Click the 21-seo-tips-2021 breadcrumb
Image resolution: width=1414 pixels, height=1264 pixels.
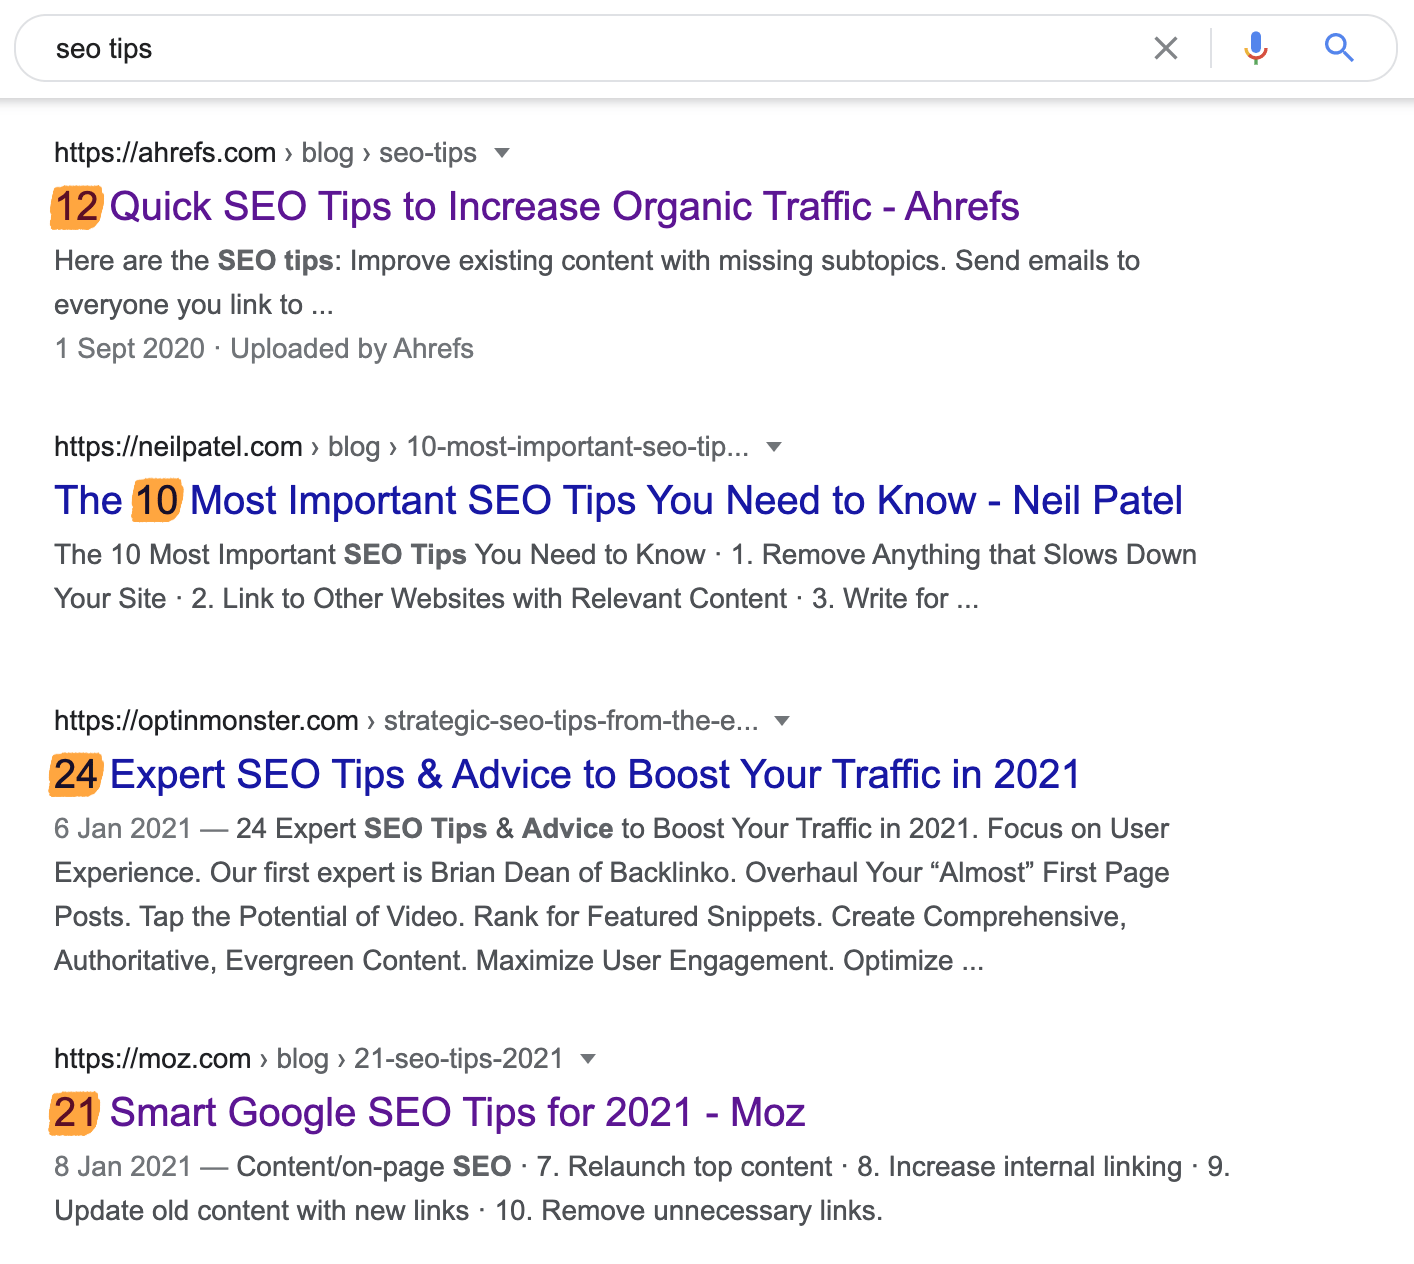point(458,1058)
